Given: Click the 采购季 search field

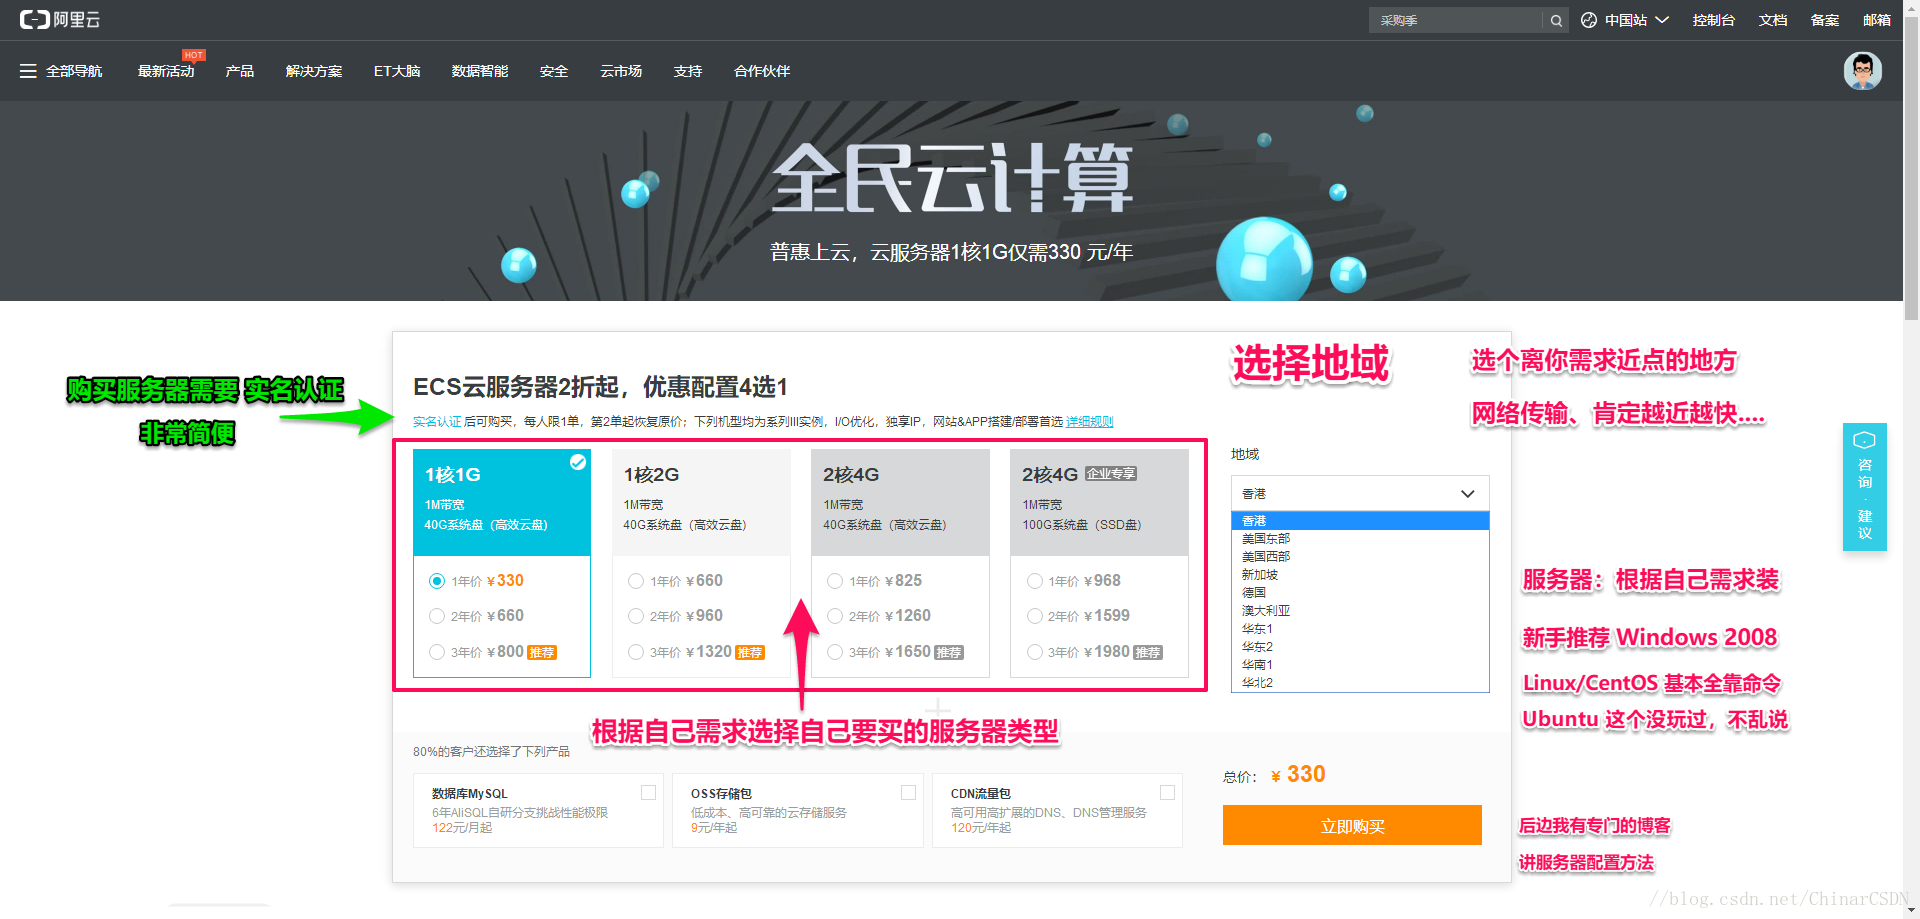Looking at the screenshot, I should click(x=1456, y=20).
